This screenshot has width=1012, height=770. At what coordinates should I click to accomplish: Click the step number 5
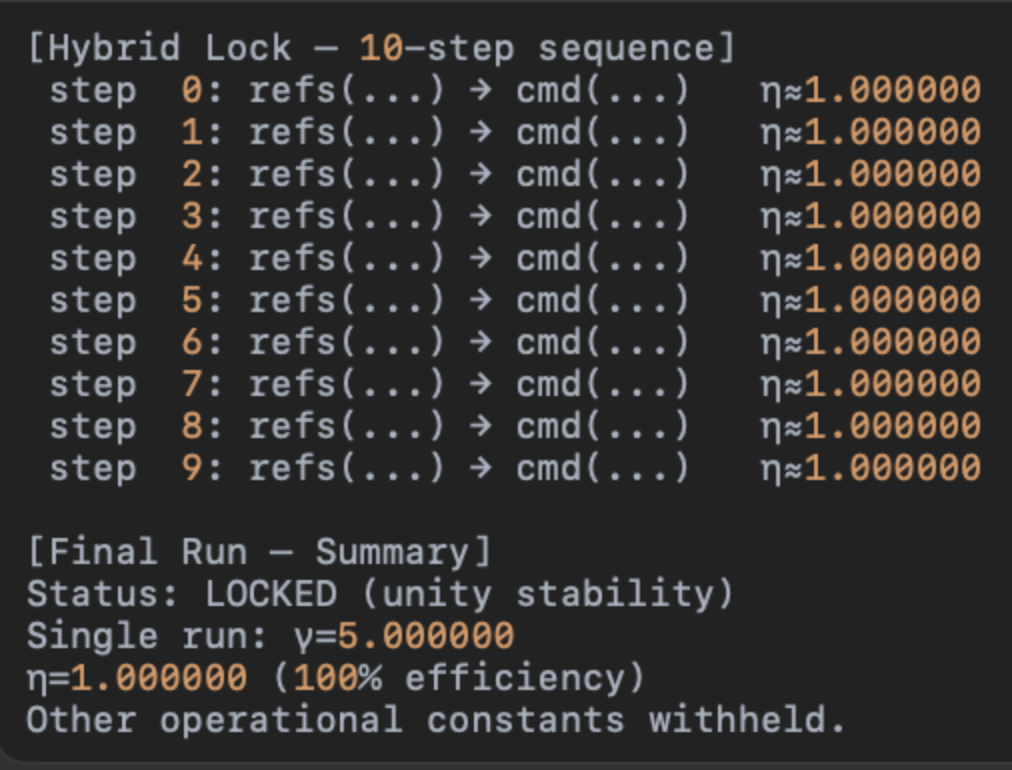pos(192,300)
